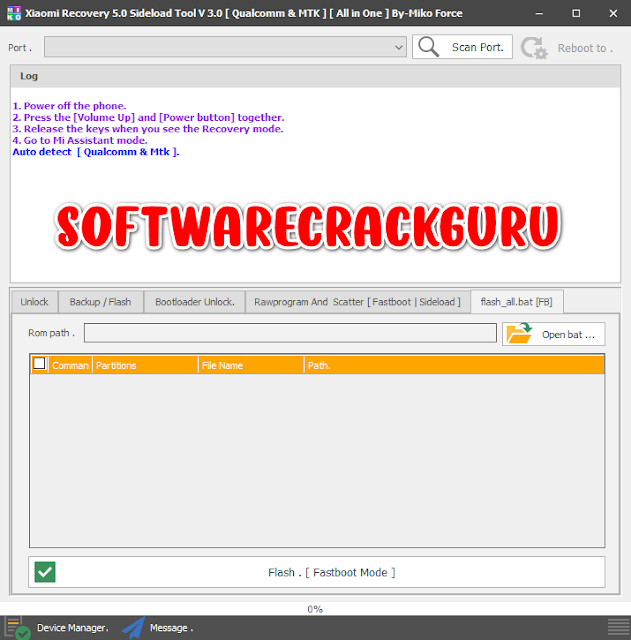Select the flash_all.bat [FB] tab

click(x=517, y=302)
